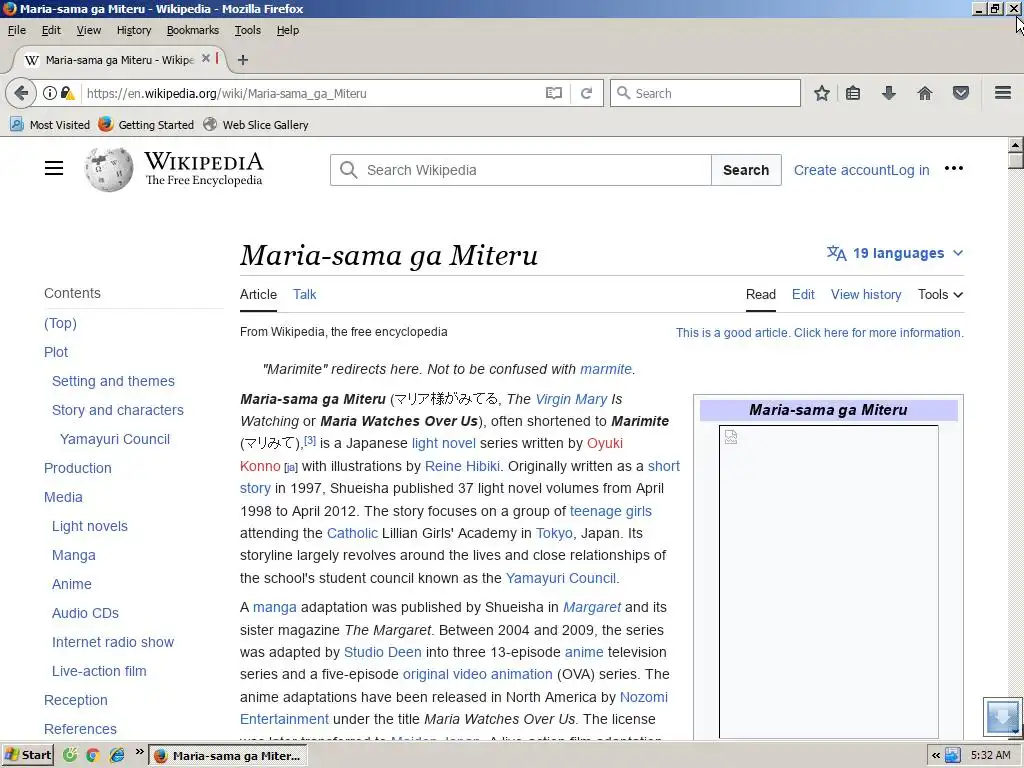
Task: Go back with the browser back arrow
Action: [x=21, y=93]
